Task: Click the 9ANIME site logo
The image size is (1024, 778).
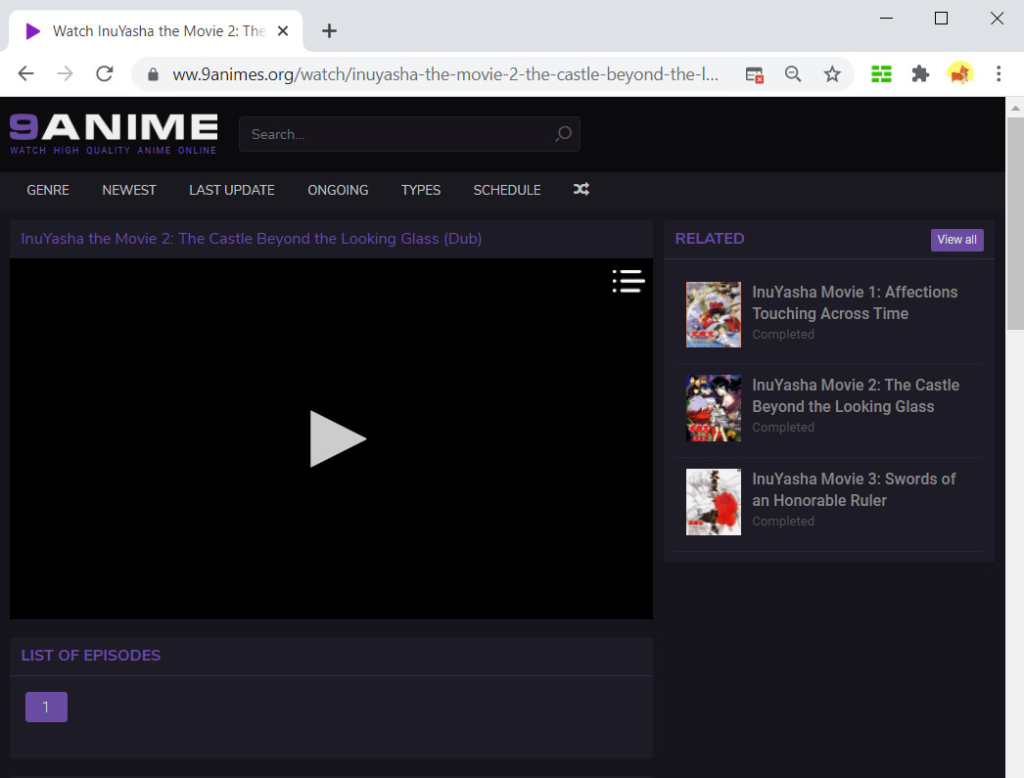Action: point(112,130)
